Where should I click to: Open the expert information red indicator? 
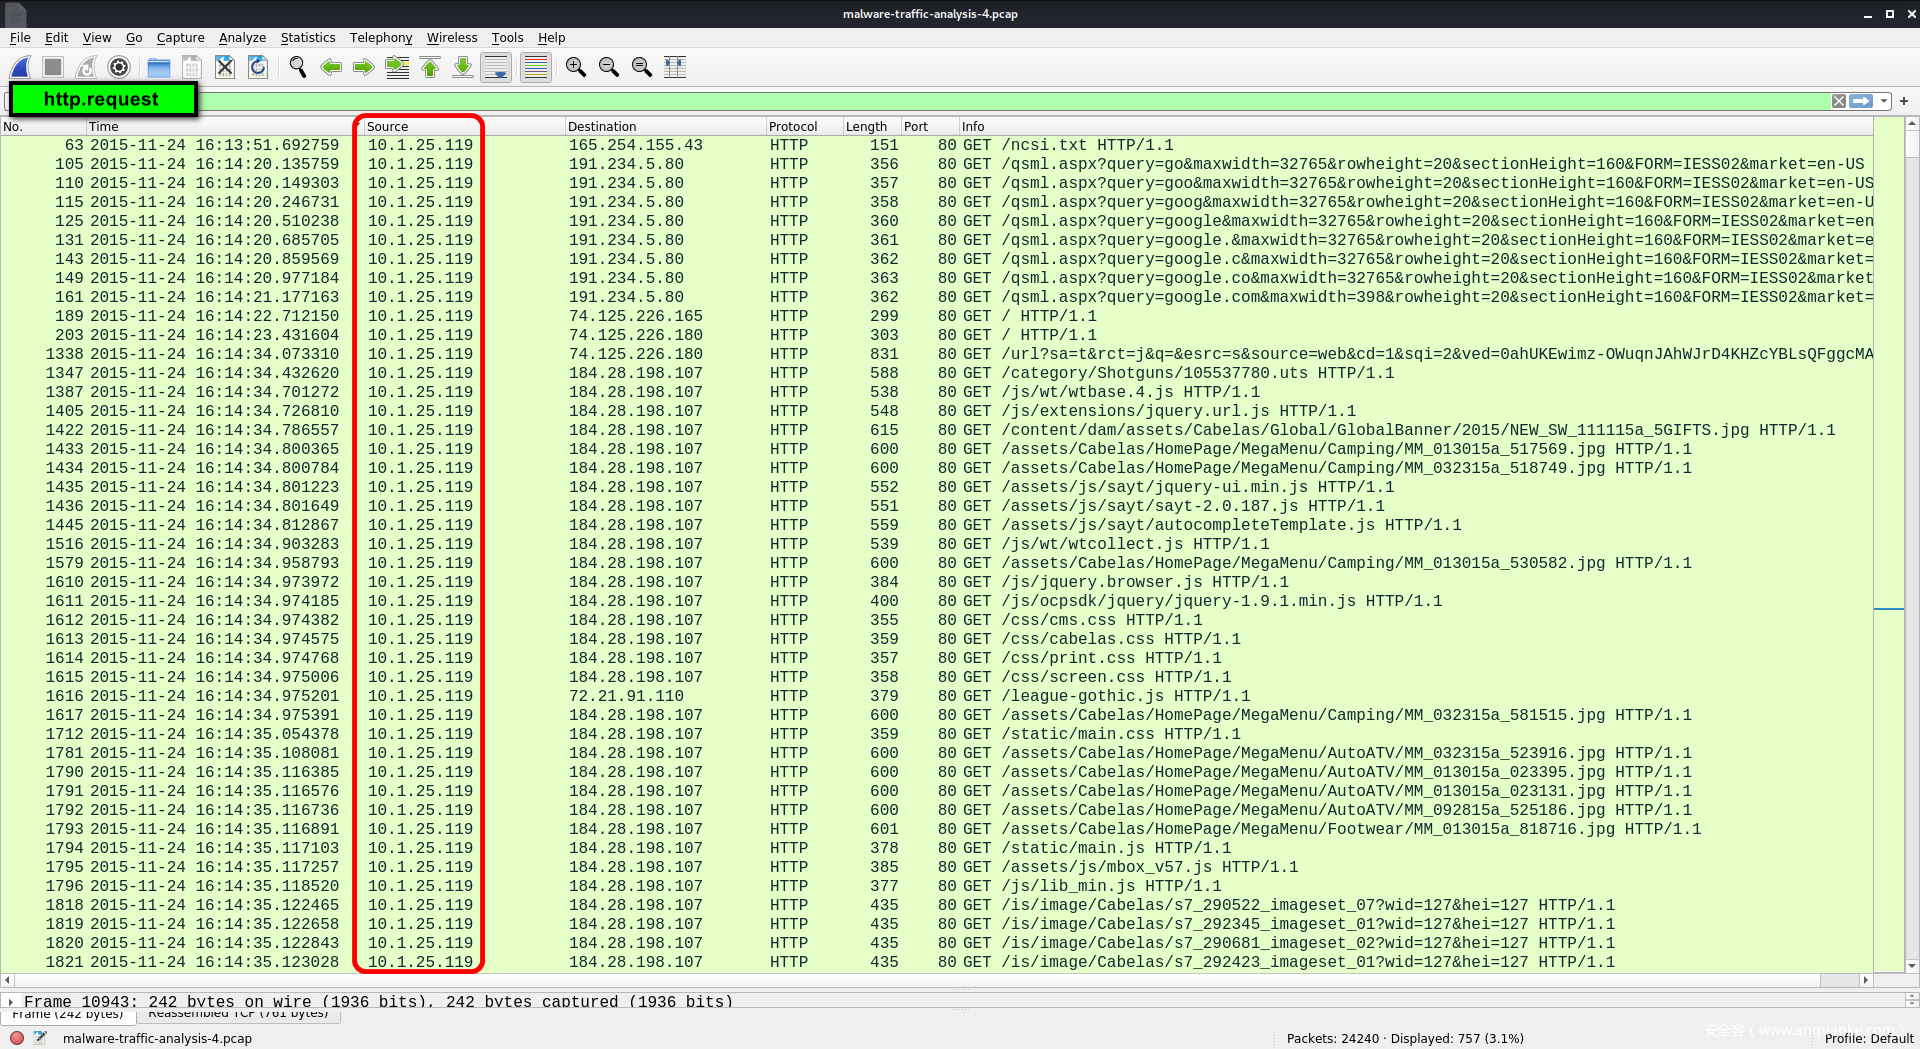pos(17,1038)
